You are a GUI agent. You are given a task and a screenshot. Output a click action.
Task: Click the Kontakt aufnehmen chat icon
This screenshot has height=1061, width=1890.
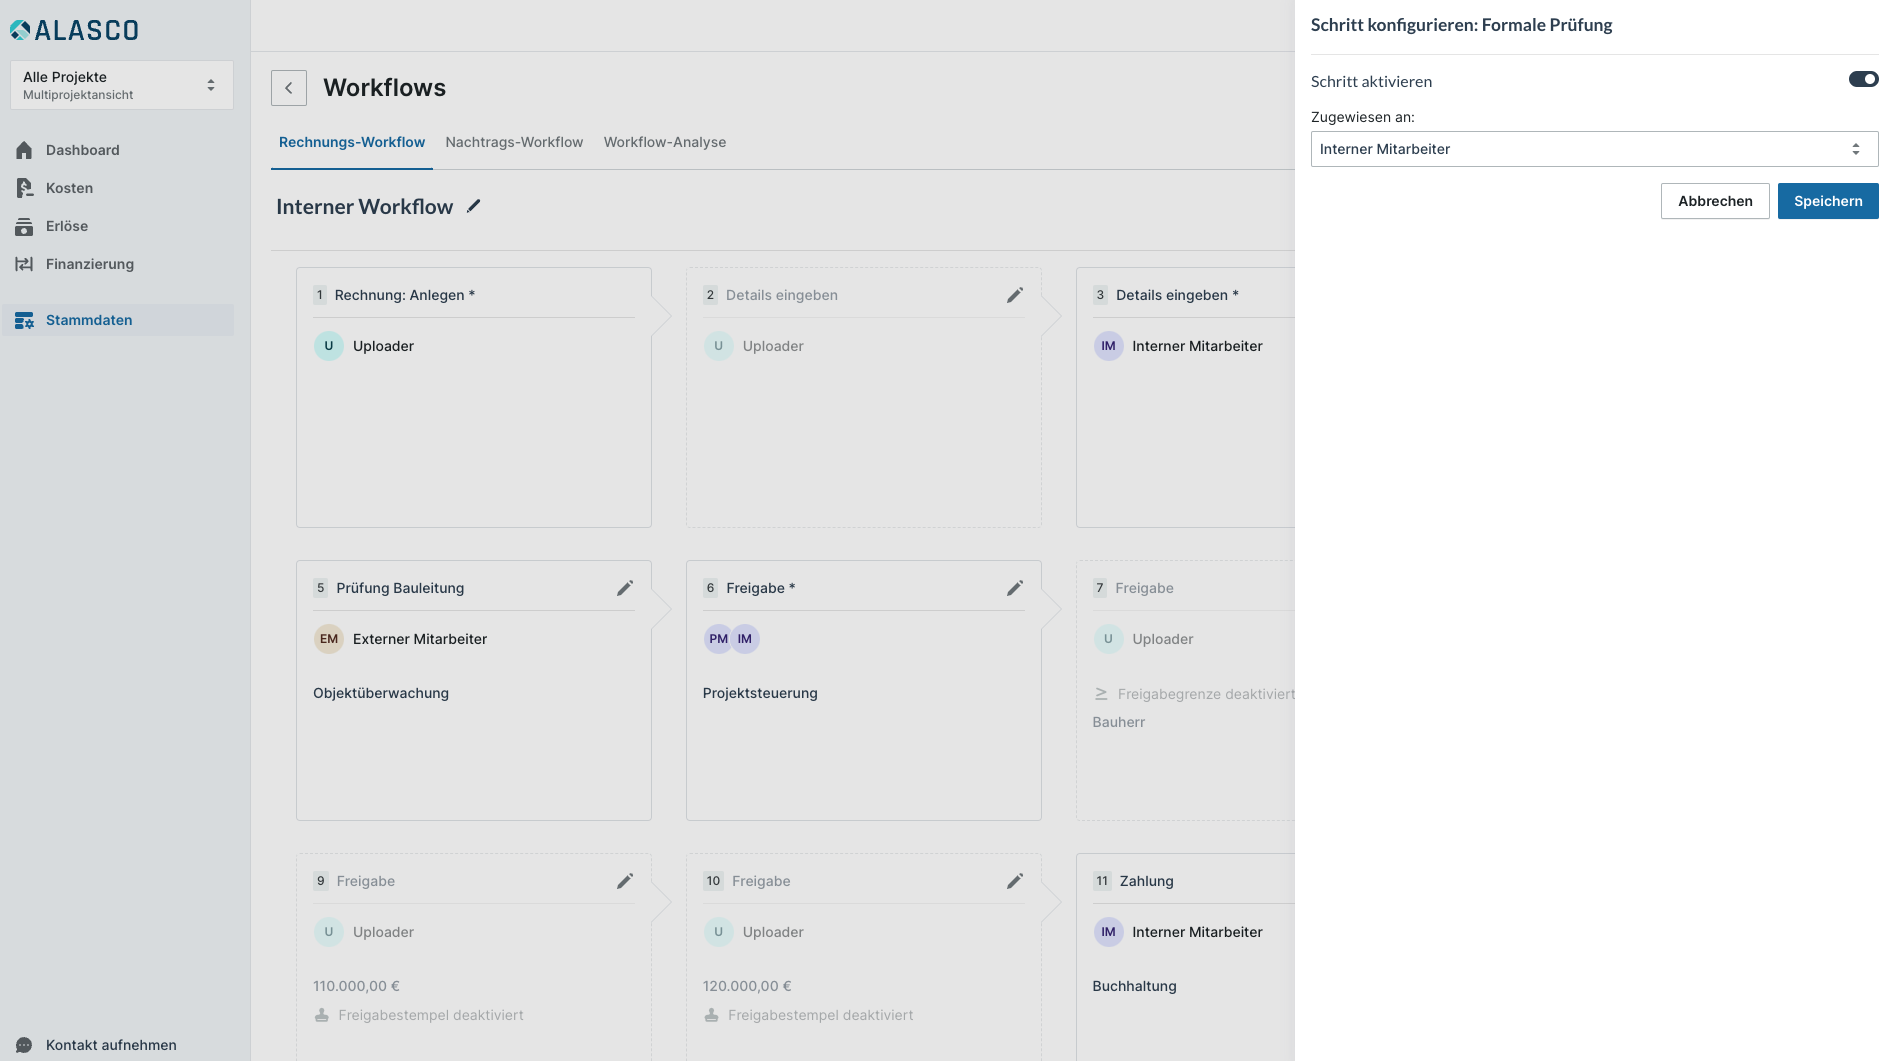tap(24, 1045)
